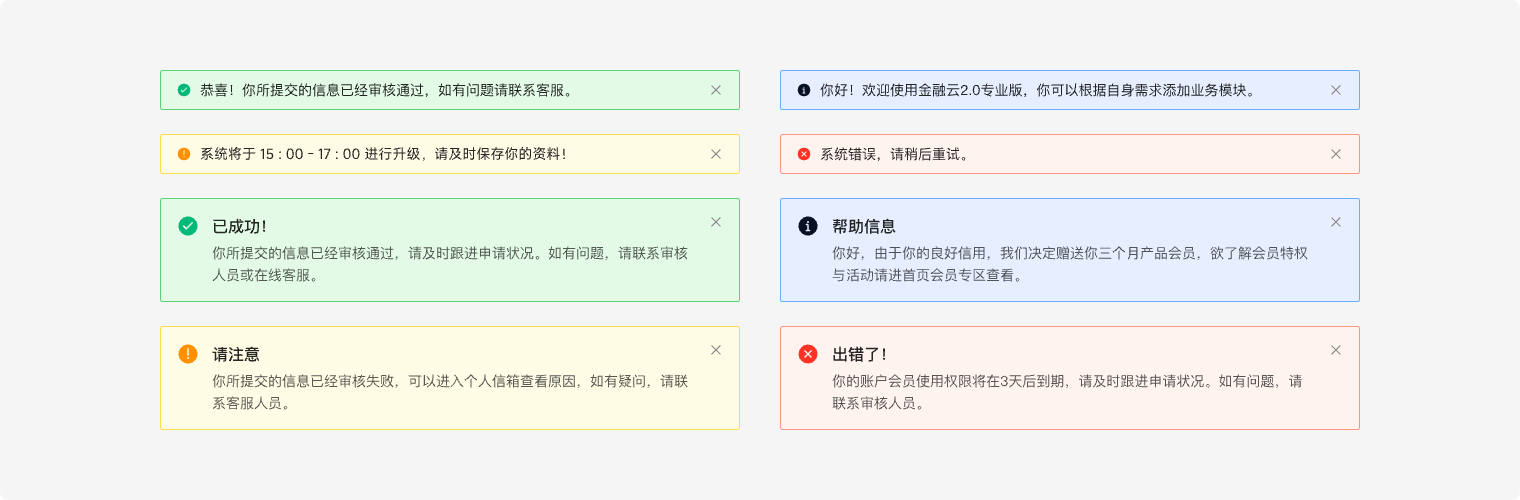Click the large green check icon beside 已成功!

(x=188, y=226)
